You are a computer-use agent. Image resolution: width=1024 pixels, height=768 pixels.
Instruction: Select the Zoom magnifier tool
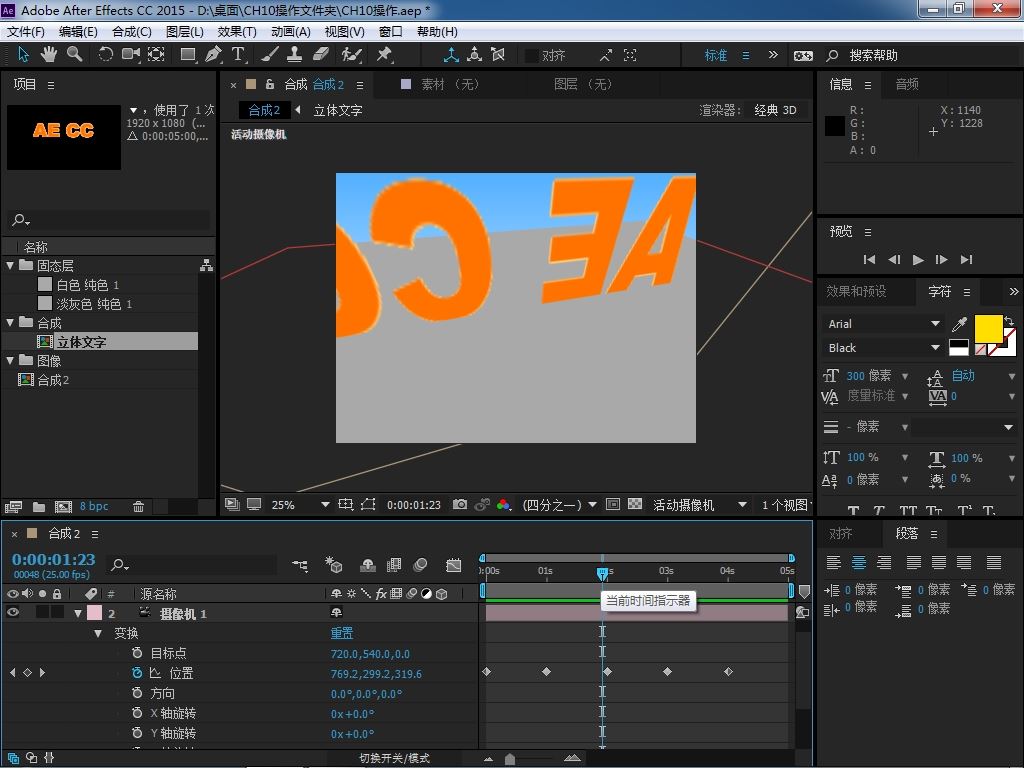coord(74,55)
